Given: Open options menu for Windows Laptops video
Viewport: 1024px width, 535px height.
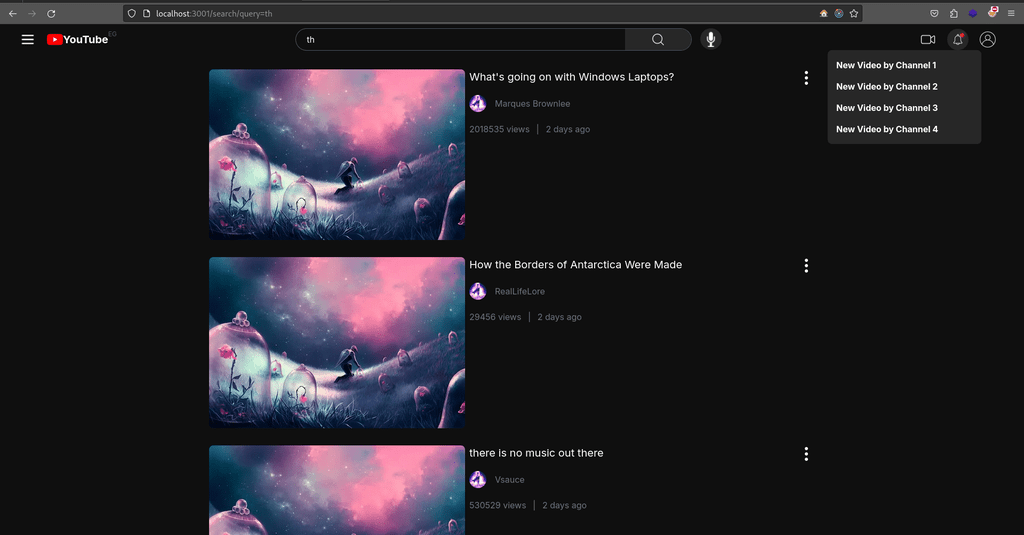Looking at the screenshot, I should (x=806, y=78).
